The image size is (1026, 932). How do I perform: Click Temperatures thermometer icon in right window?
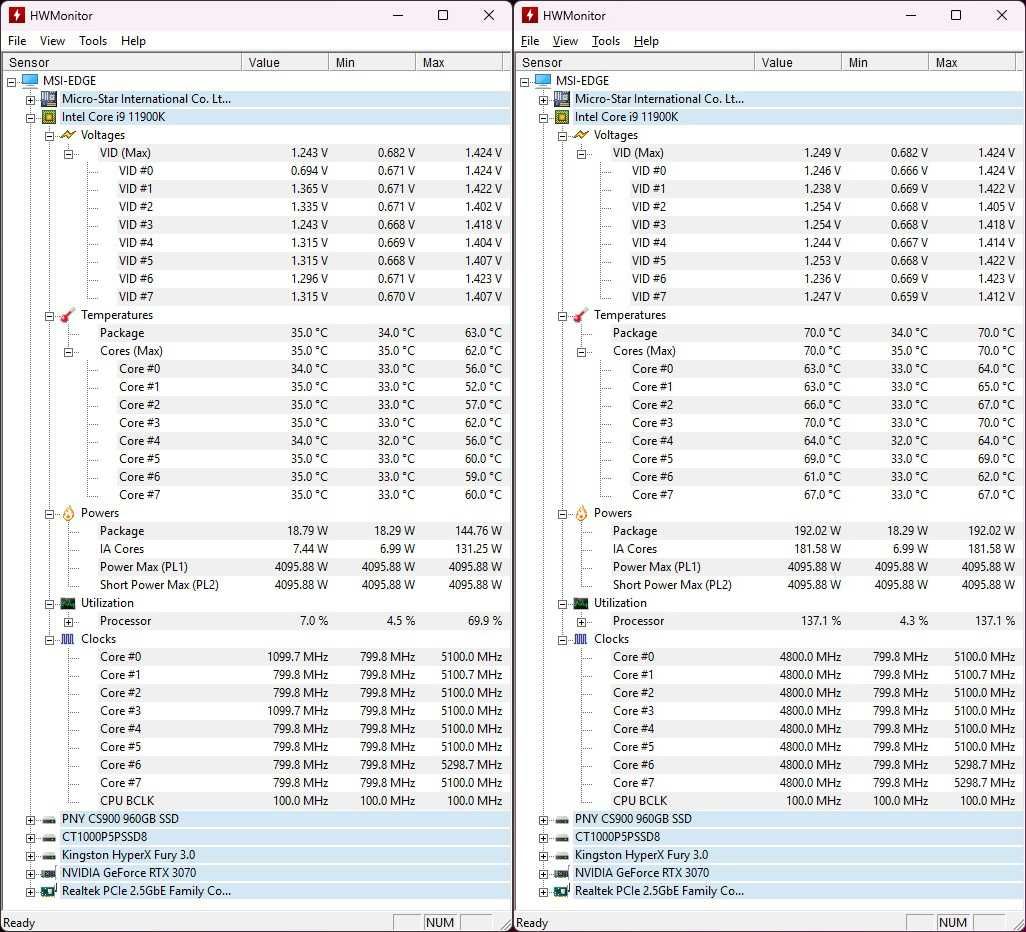pos(580,315)
